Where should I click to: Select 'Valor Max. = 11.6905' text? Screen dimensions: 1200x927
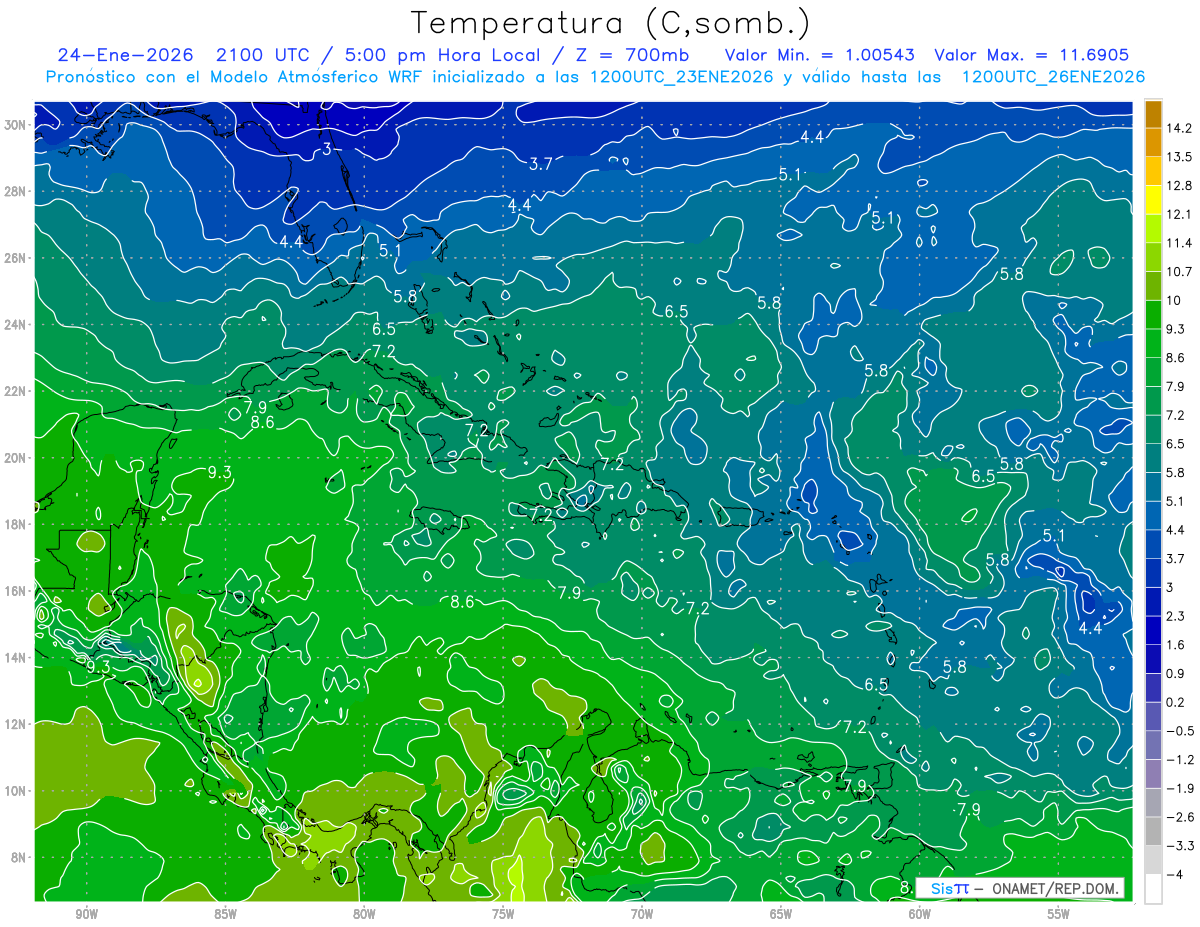click(x=1032, y=54)
